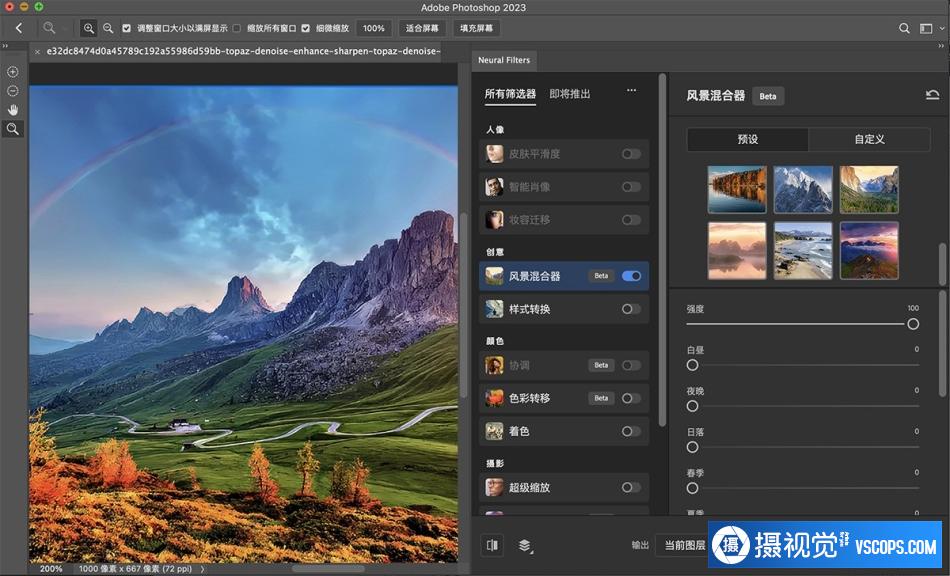Click the 适合屏幕 button
The width and height of the screenshot is (950, 576).
tap(422, 28)
